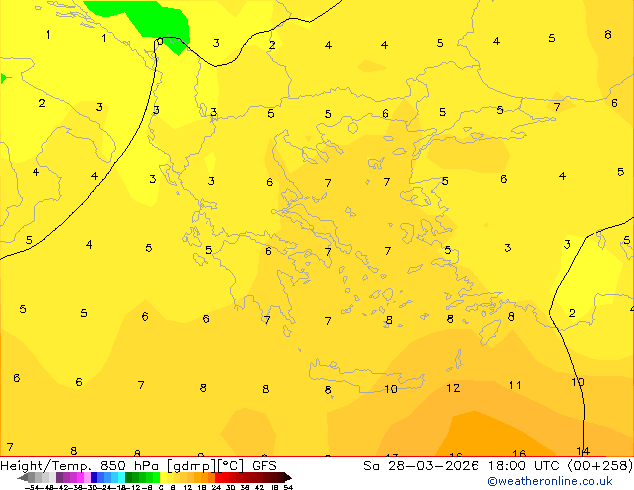Open the weatheronline.co.uk copyright link
The height and width of the screenshot is (490, 634).
tap(549, 481)
